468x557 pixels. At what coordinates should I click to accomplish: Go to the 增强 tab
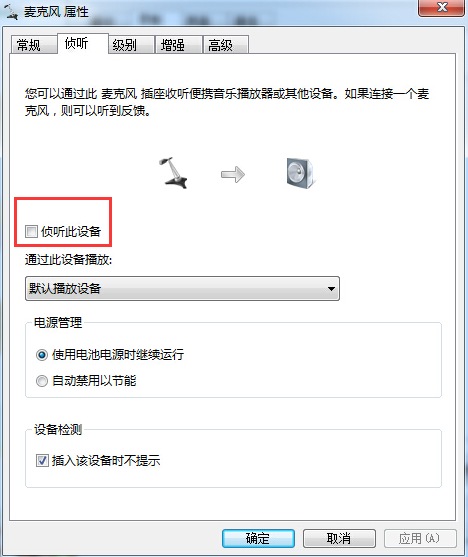click(x=179, y=45)
